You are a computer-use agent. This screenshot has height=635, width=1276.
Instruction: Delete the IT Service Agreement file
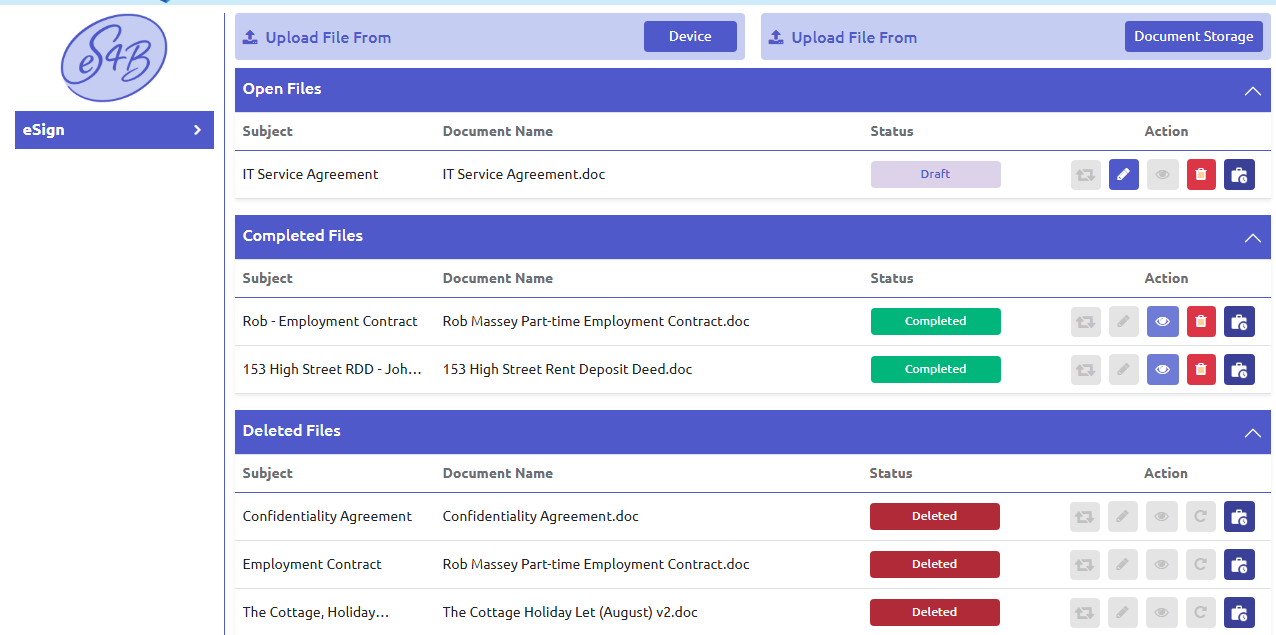tap(1201, 174)
